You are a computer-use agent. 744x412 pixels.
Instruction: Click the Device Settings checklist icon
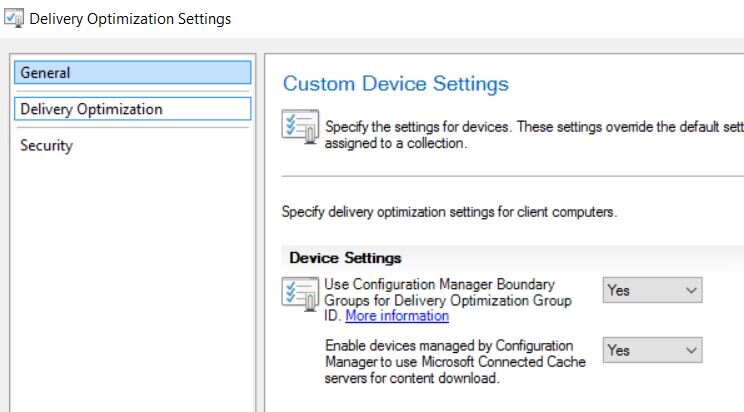tap(300, 294)
